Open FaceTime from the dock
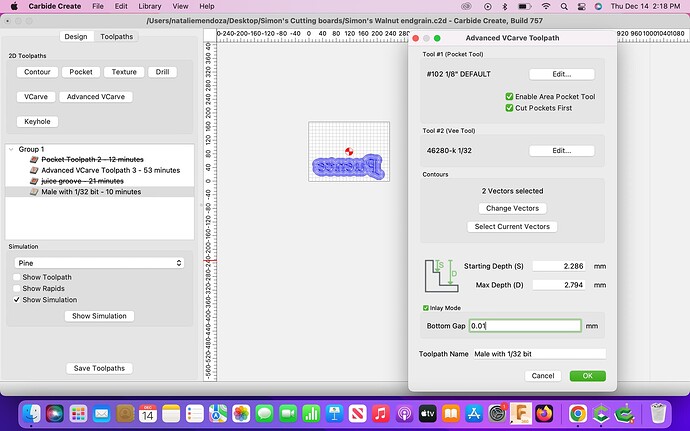The height and width of the screenshot is (431, 690). 288,414
